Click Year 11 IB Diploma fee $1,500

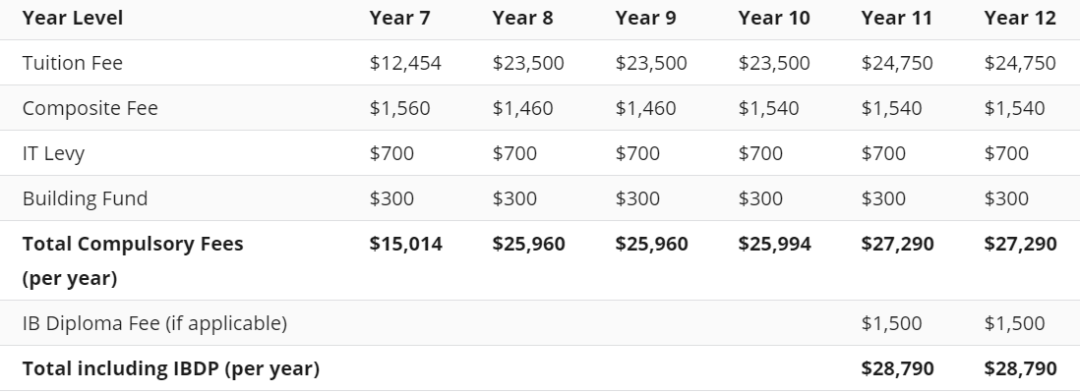[x=891, y=323]
